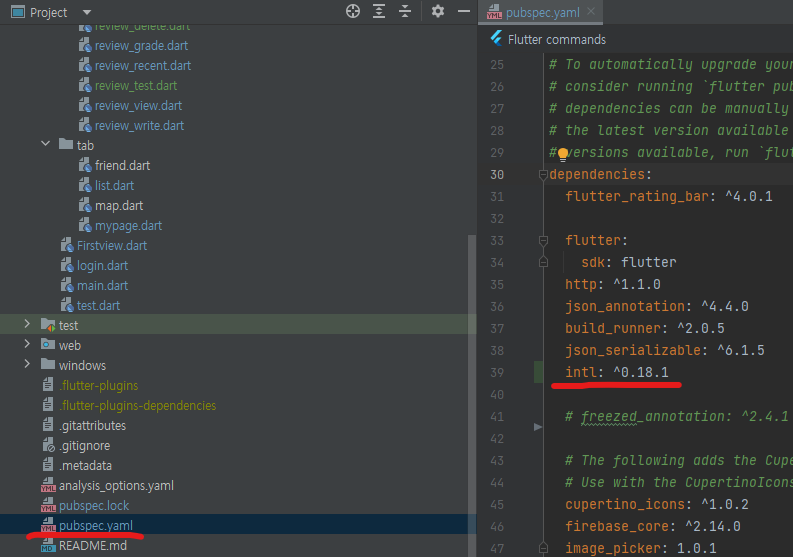The image size is (793, 557).
Task: Open review_view.dart file
Action: point(138,106)
